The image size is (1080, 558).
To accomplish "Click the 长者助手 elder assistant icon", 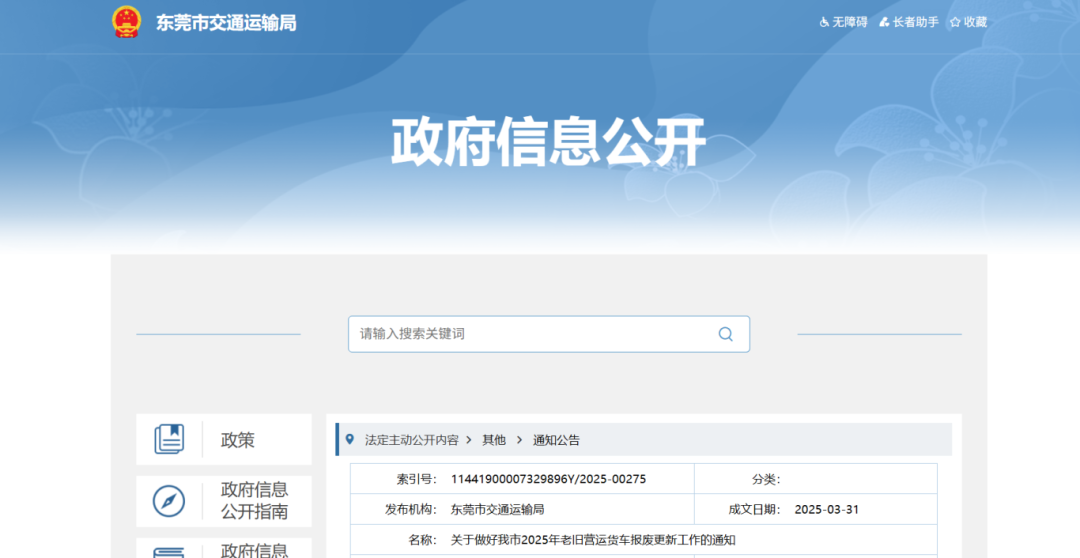I will tap(884, 22).
